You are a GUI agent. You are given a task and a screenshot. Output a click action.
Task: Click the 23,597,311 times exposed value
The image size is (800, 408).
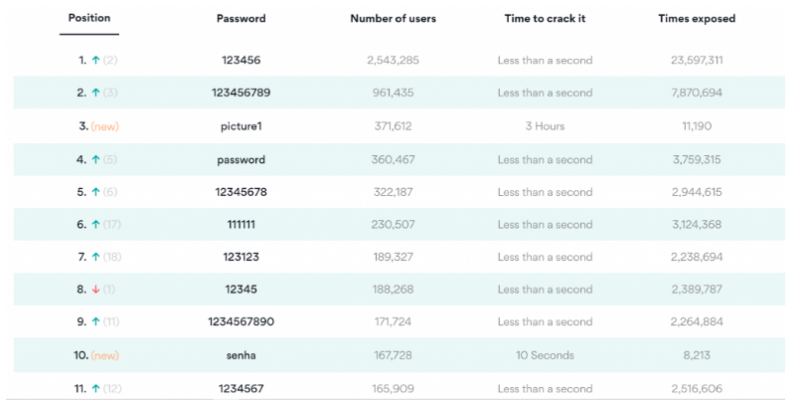696,60
